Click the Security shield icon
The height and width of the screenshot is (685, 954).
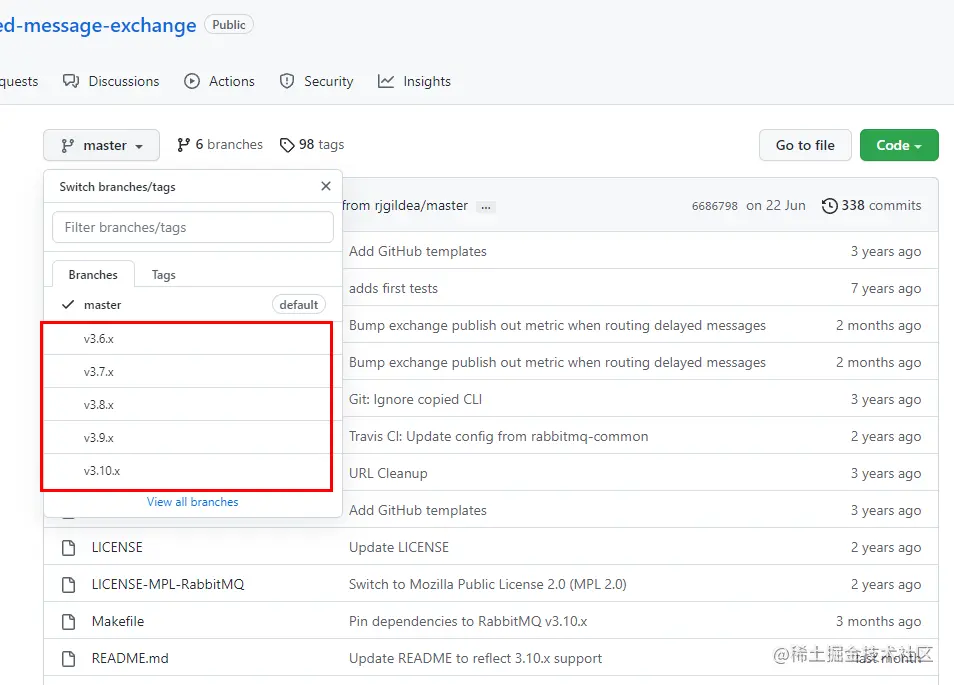click(287, 81)
